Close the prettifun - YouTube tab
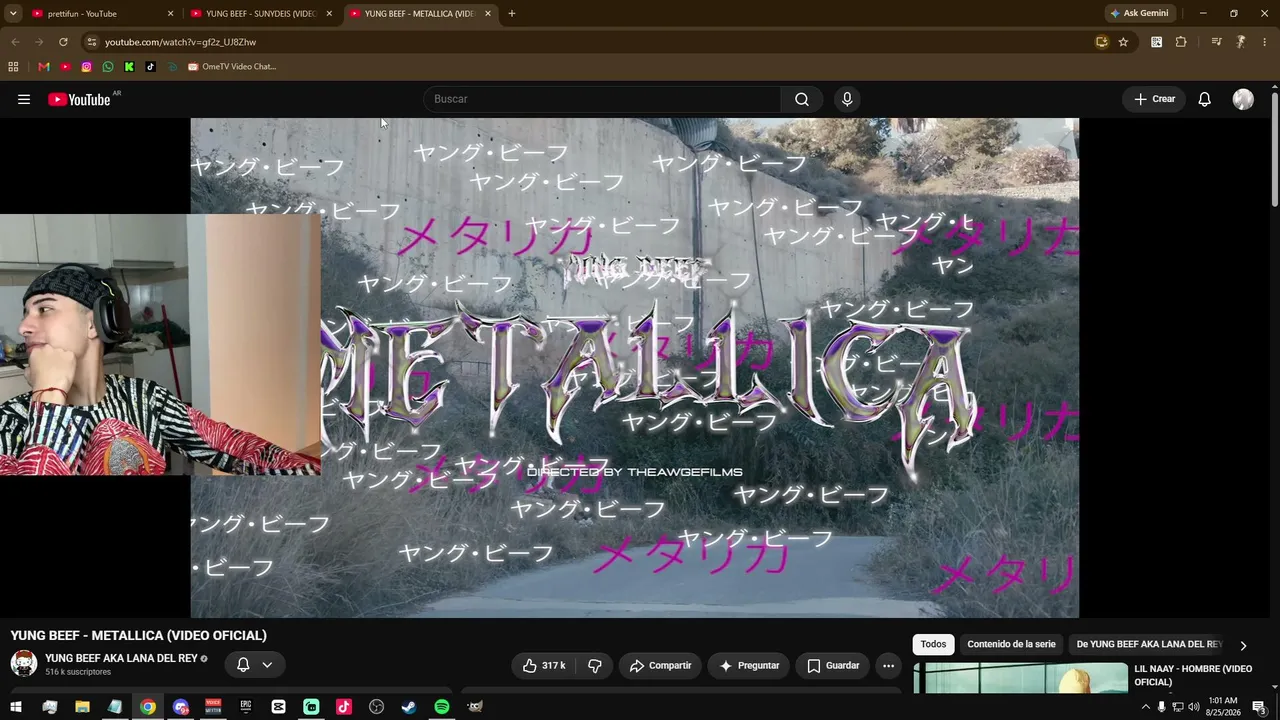Image resolution: width=1280 pixels, height=720 pixels. tap(170, 14)
